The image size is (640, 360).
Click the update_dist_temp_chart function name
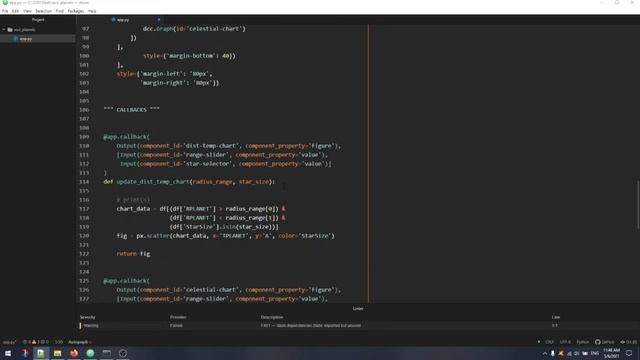point(153,182)
